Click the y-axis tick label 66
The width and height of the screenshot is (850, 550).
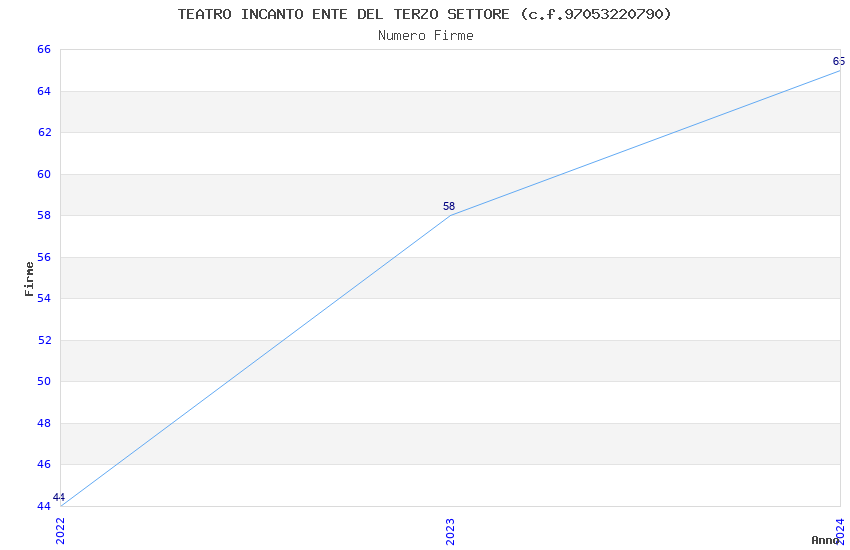pyautogui.click(x=44, y=49)
